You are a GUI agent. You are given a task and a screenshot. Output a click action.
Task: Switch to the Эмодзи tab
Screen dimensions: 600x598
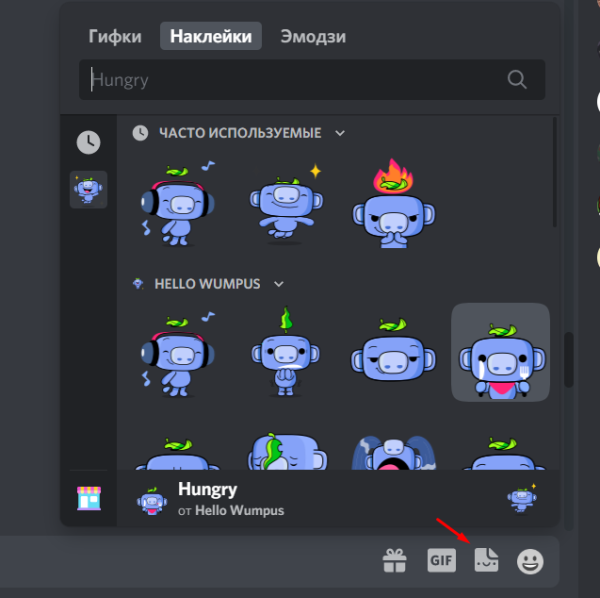312,37
